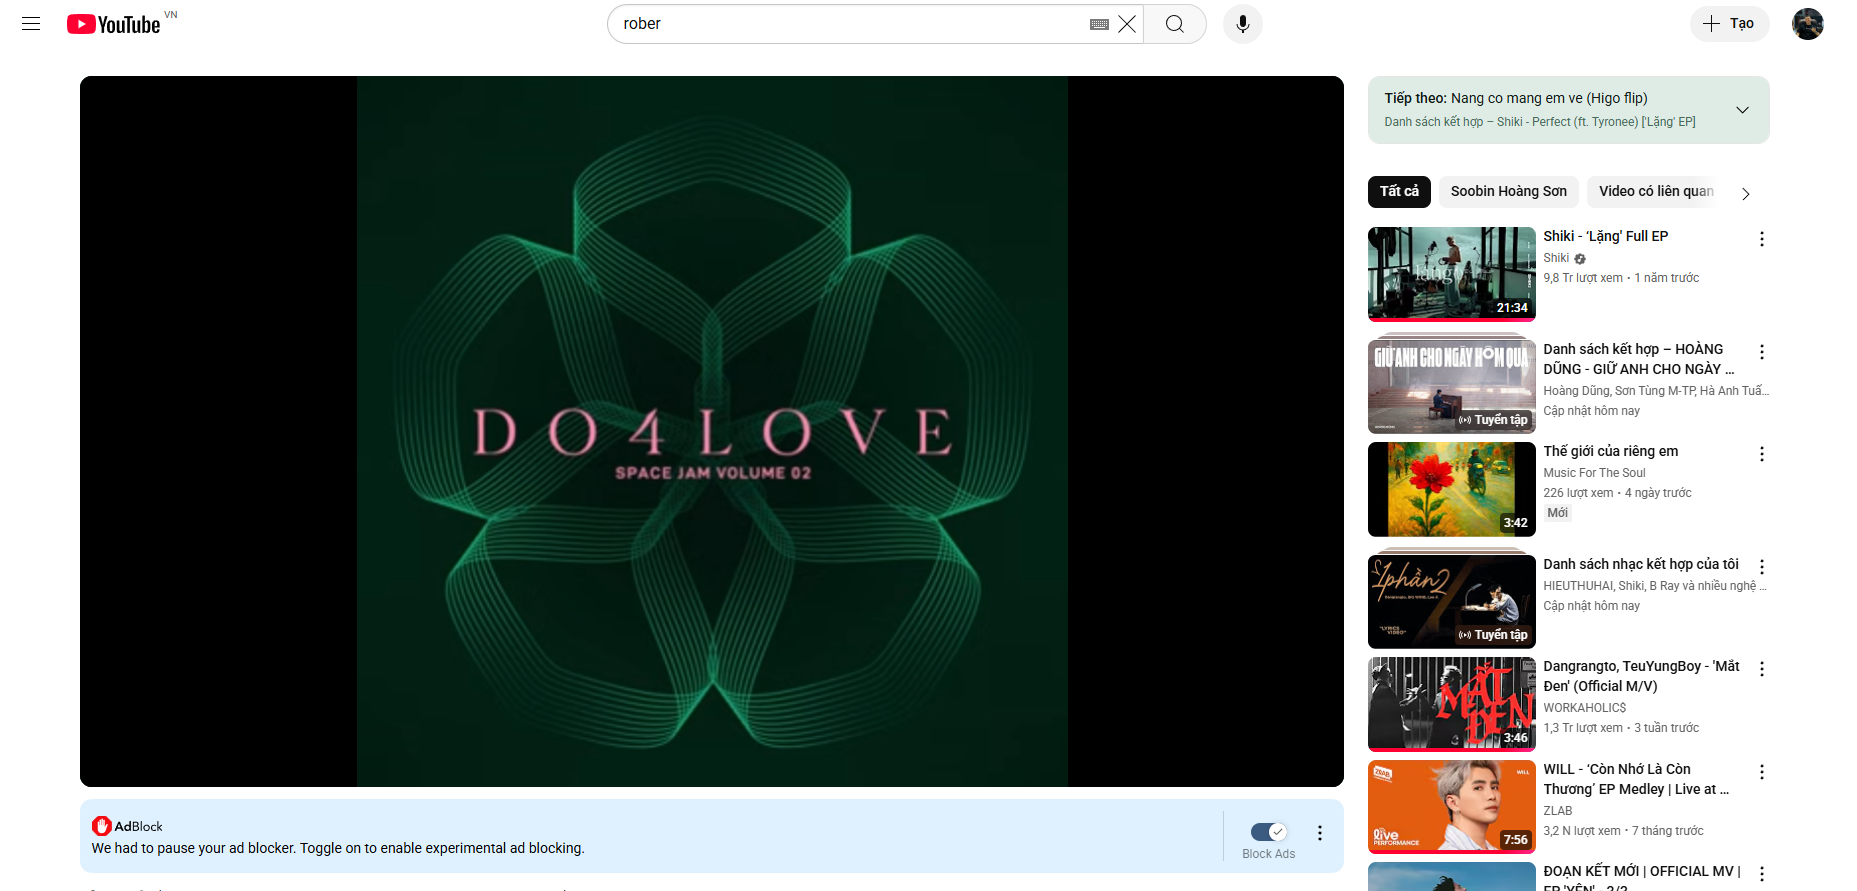Screen dimensions: 1857x891
Task: Open the on-screen keyboard icon in search box
Action: 1099,24
